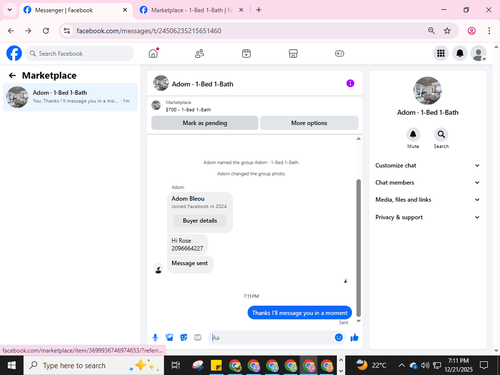
Task: Click the chat header group photo
Action: [161, 83]
